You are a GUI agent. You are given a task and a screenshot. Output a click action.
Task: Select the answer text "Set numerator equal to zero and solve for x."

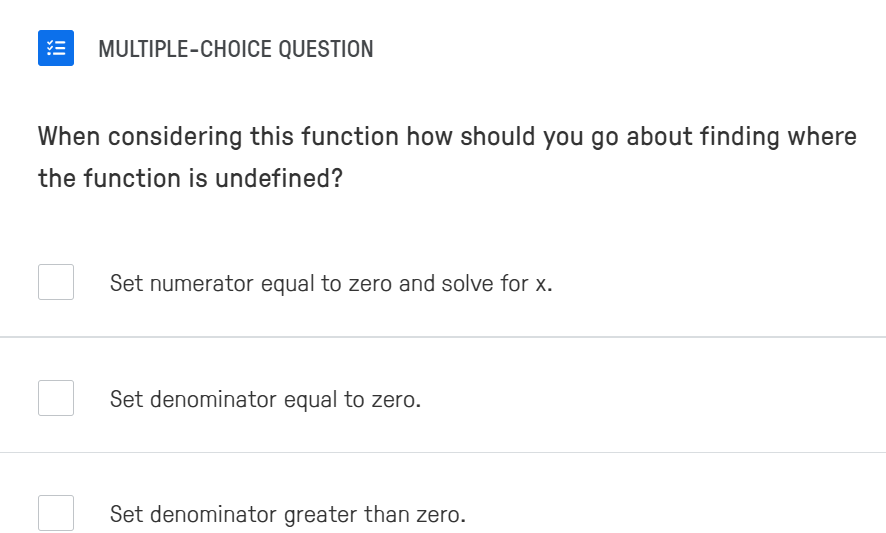click(x=331, y=284)
